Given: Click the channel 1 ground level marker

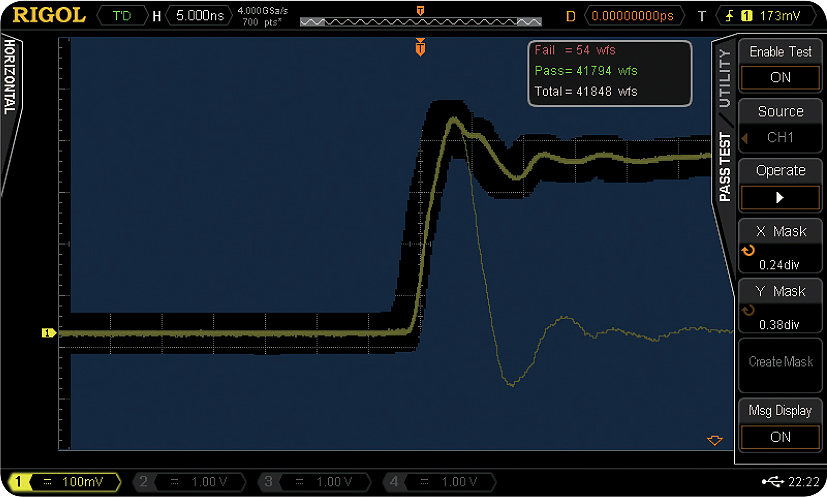Looking at the screenshot, I should click(46, 333).
